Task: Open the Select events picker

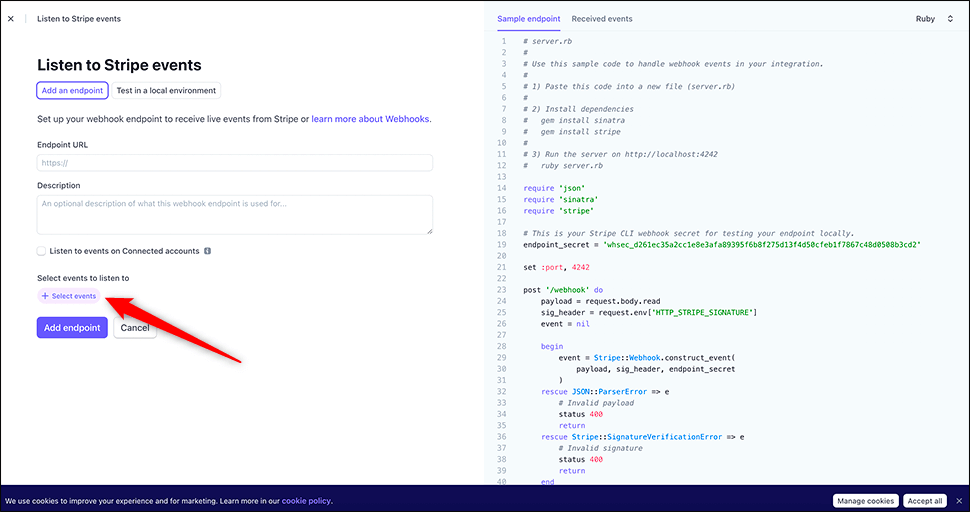Action: pyautogui.click(x=69, y=296)
